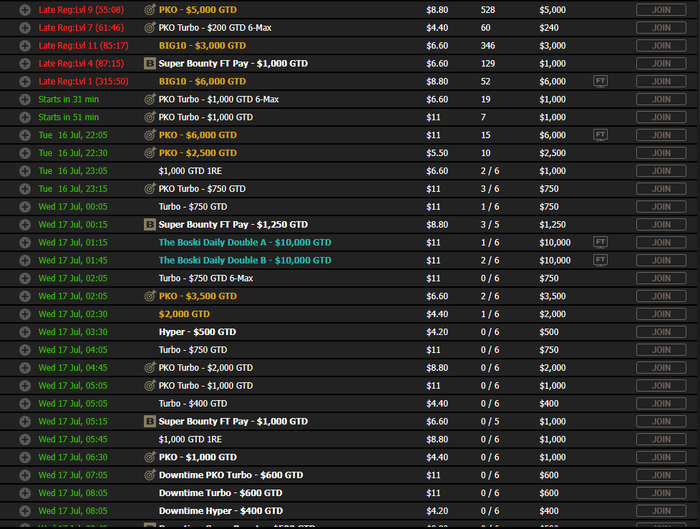This screenshot has width=700, height=529.
Task: Join Tue 22:30 PKO - $2,500 GTD
Action: pos(661,153)
